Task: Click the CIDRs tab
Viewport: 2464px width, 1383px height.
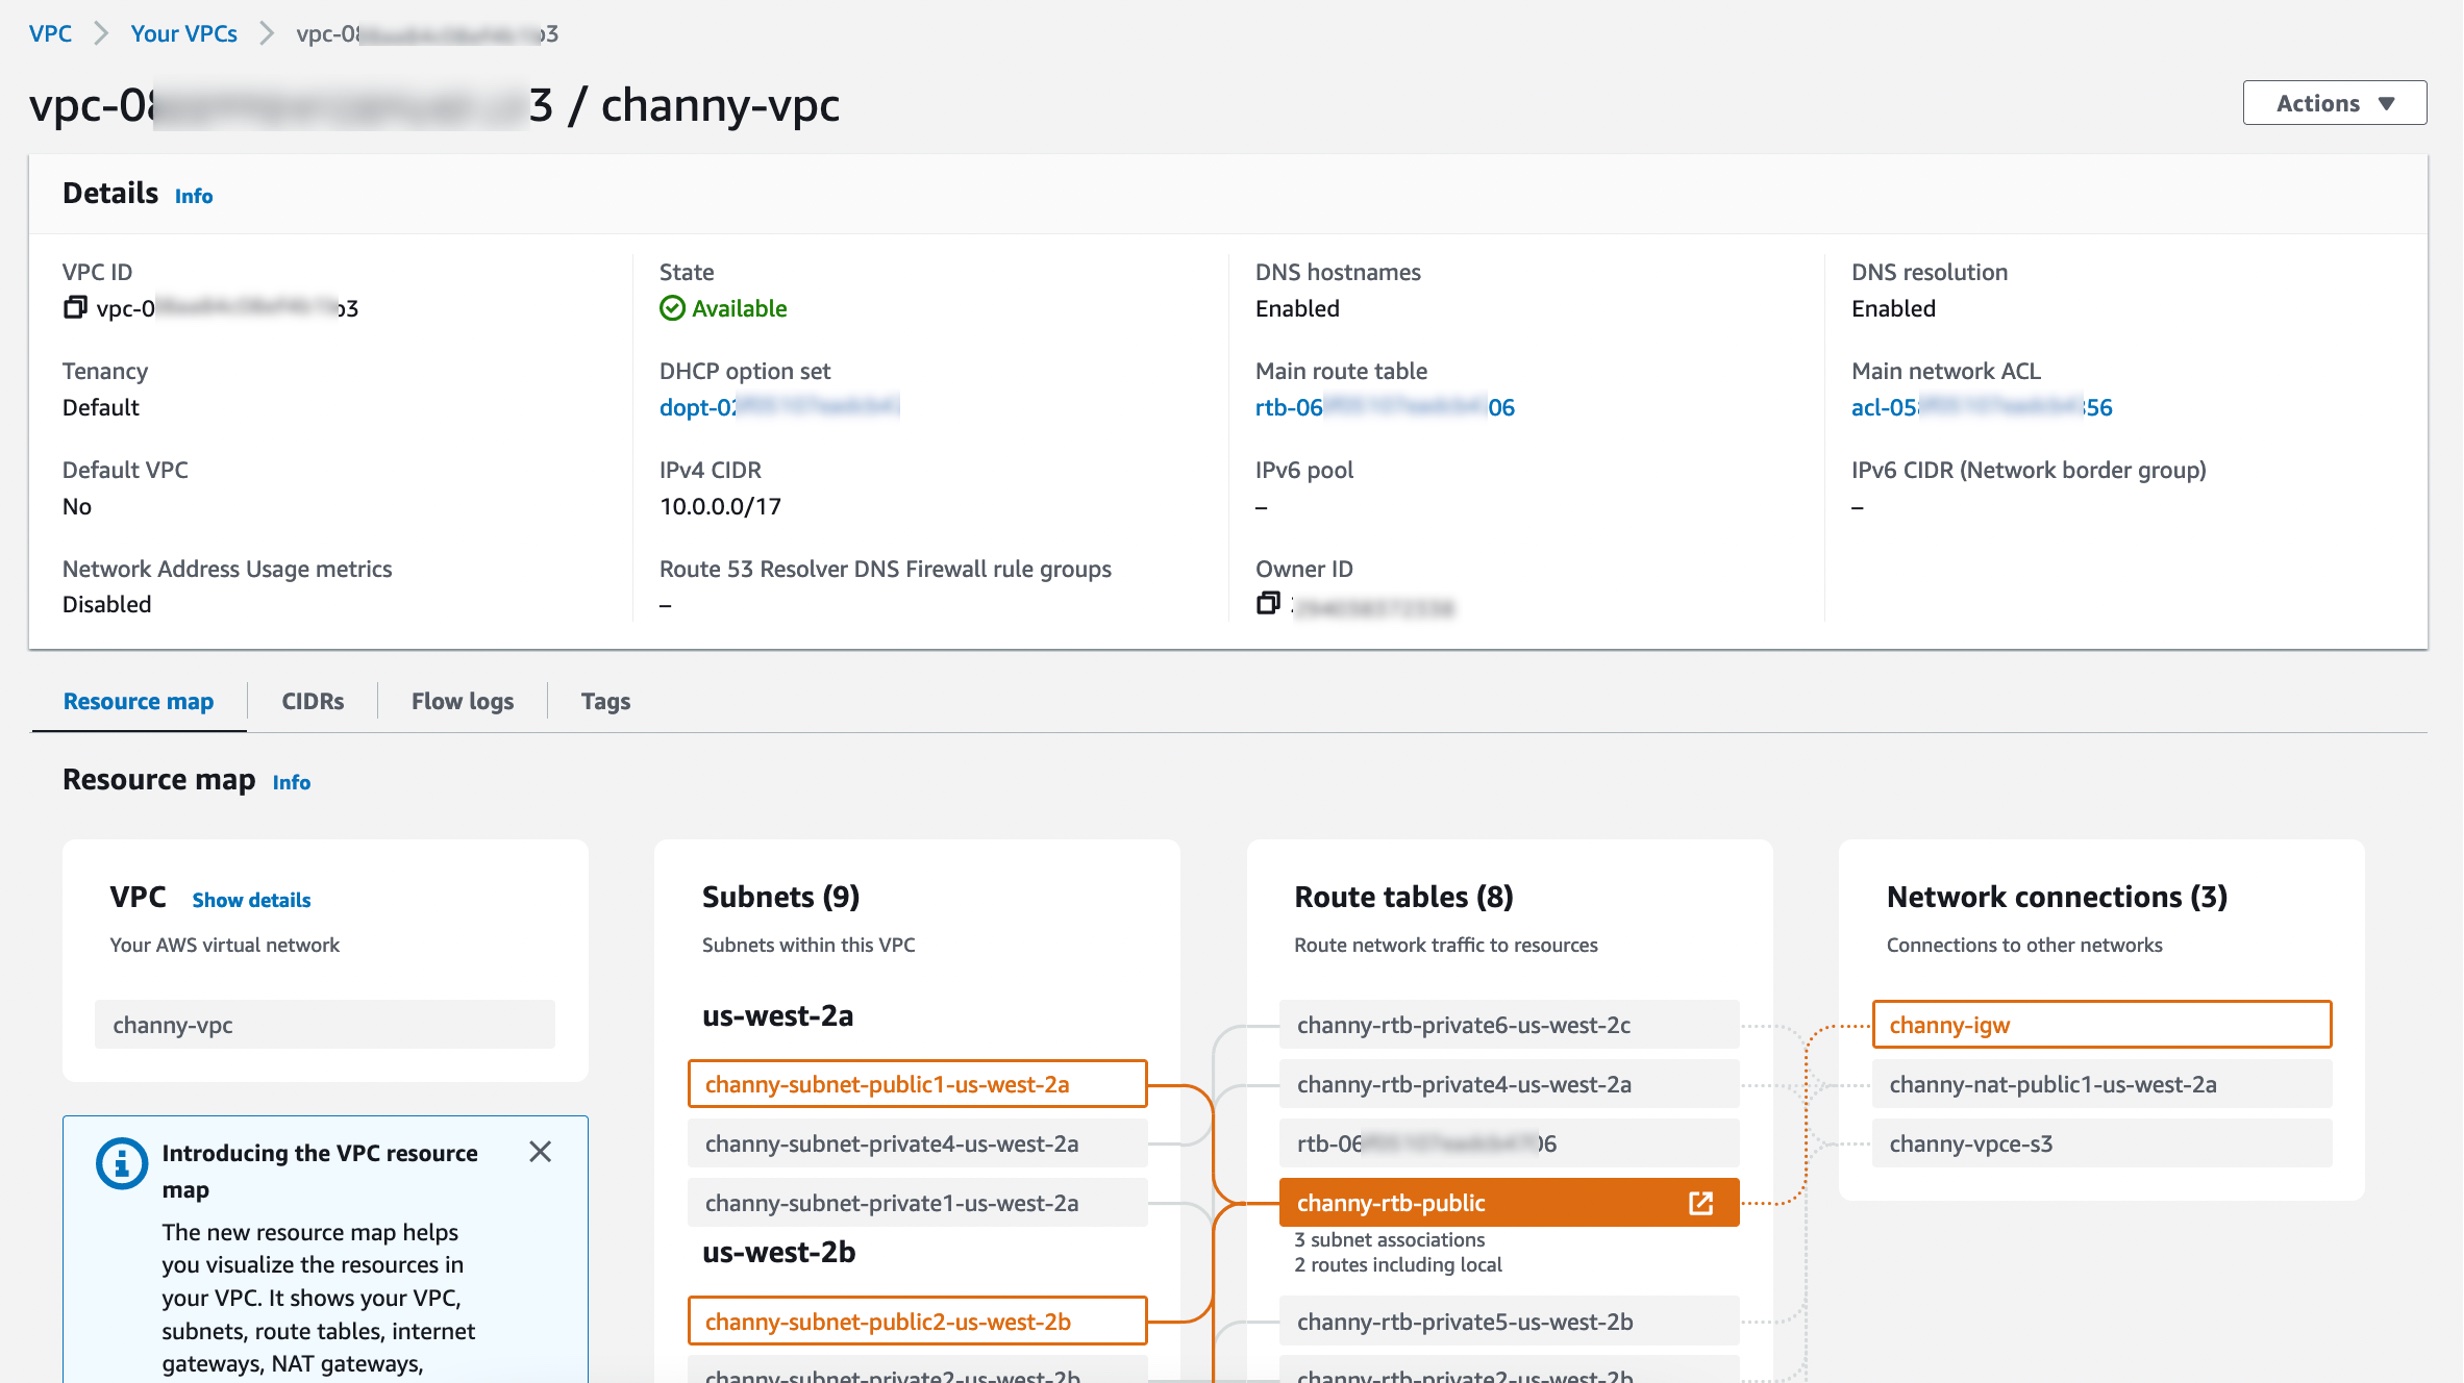Action: point(310,699)
